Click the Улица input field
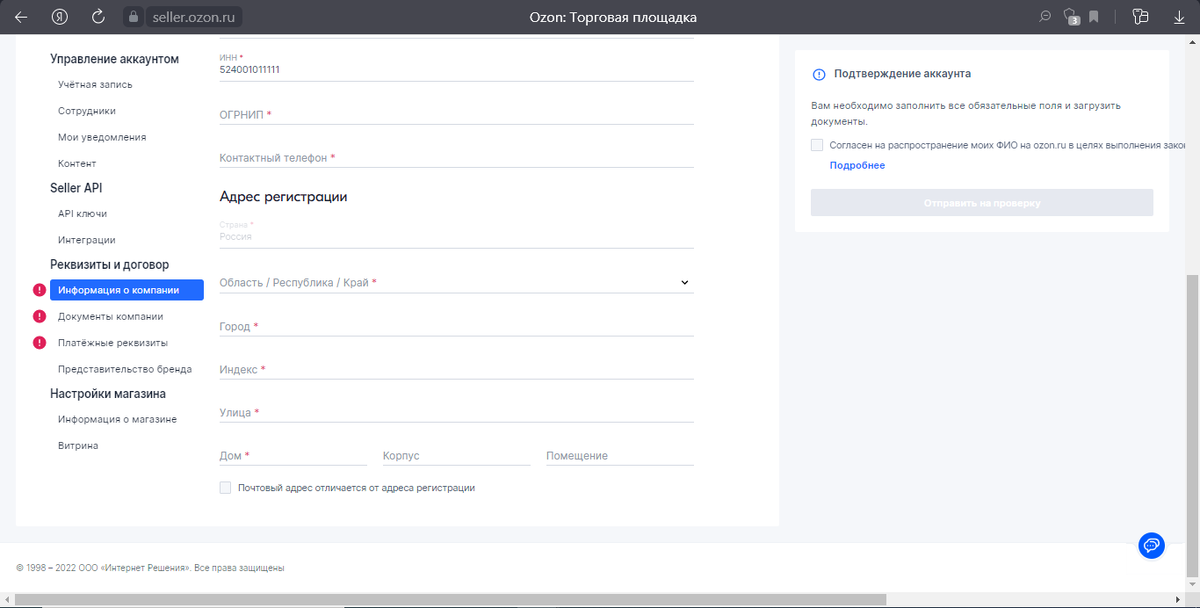Image resolution: width=1200 pixels, height=608 pixels. [x=456, y=412]
